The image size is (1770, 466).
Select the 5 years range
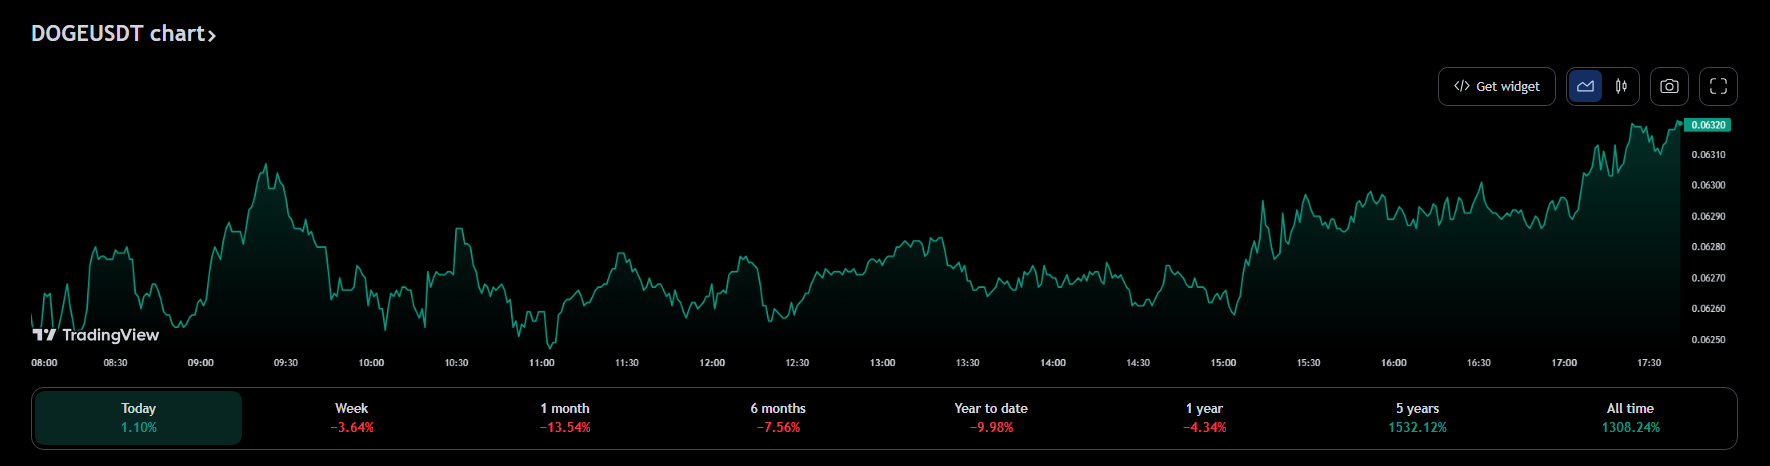[1417, 418]
